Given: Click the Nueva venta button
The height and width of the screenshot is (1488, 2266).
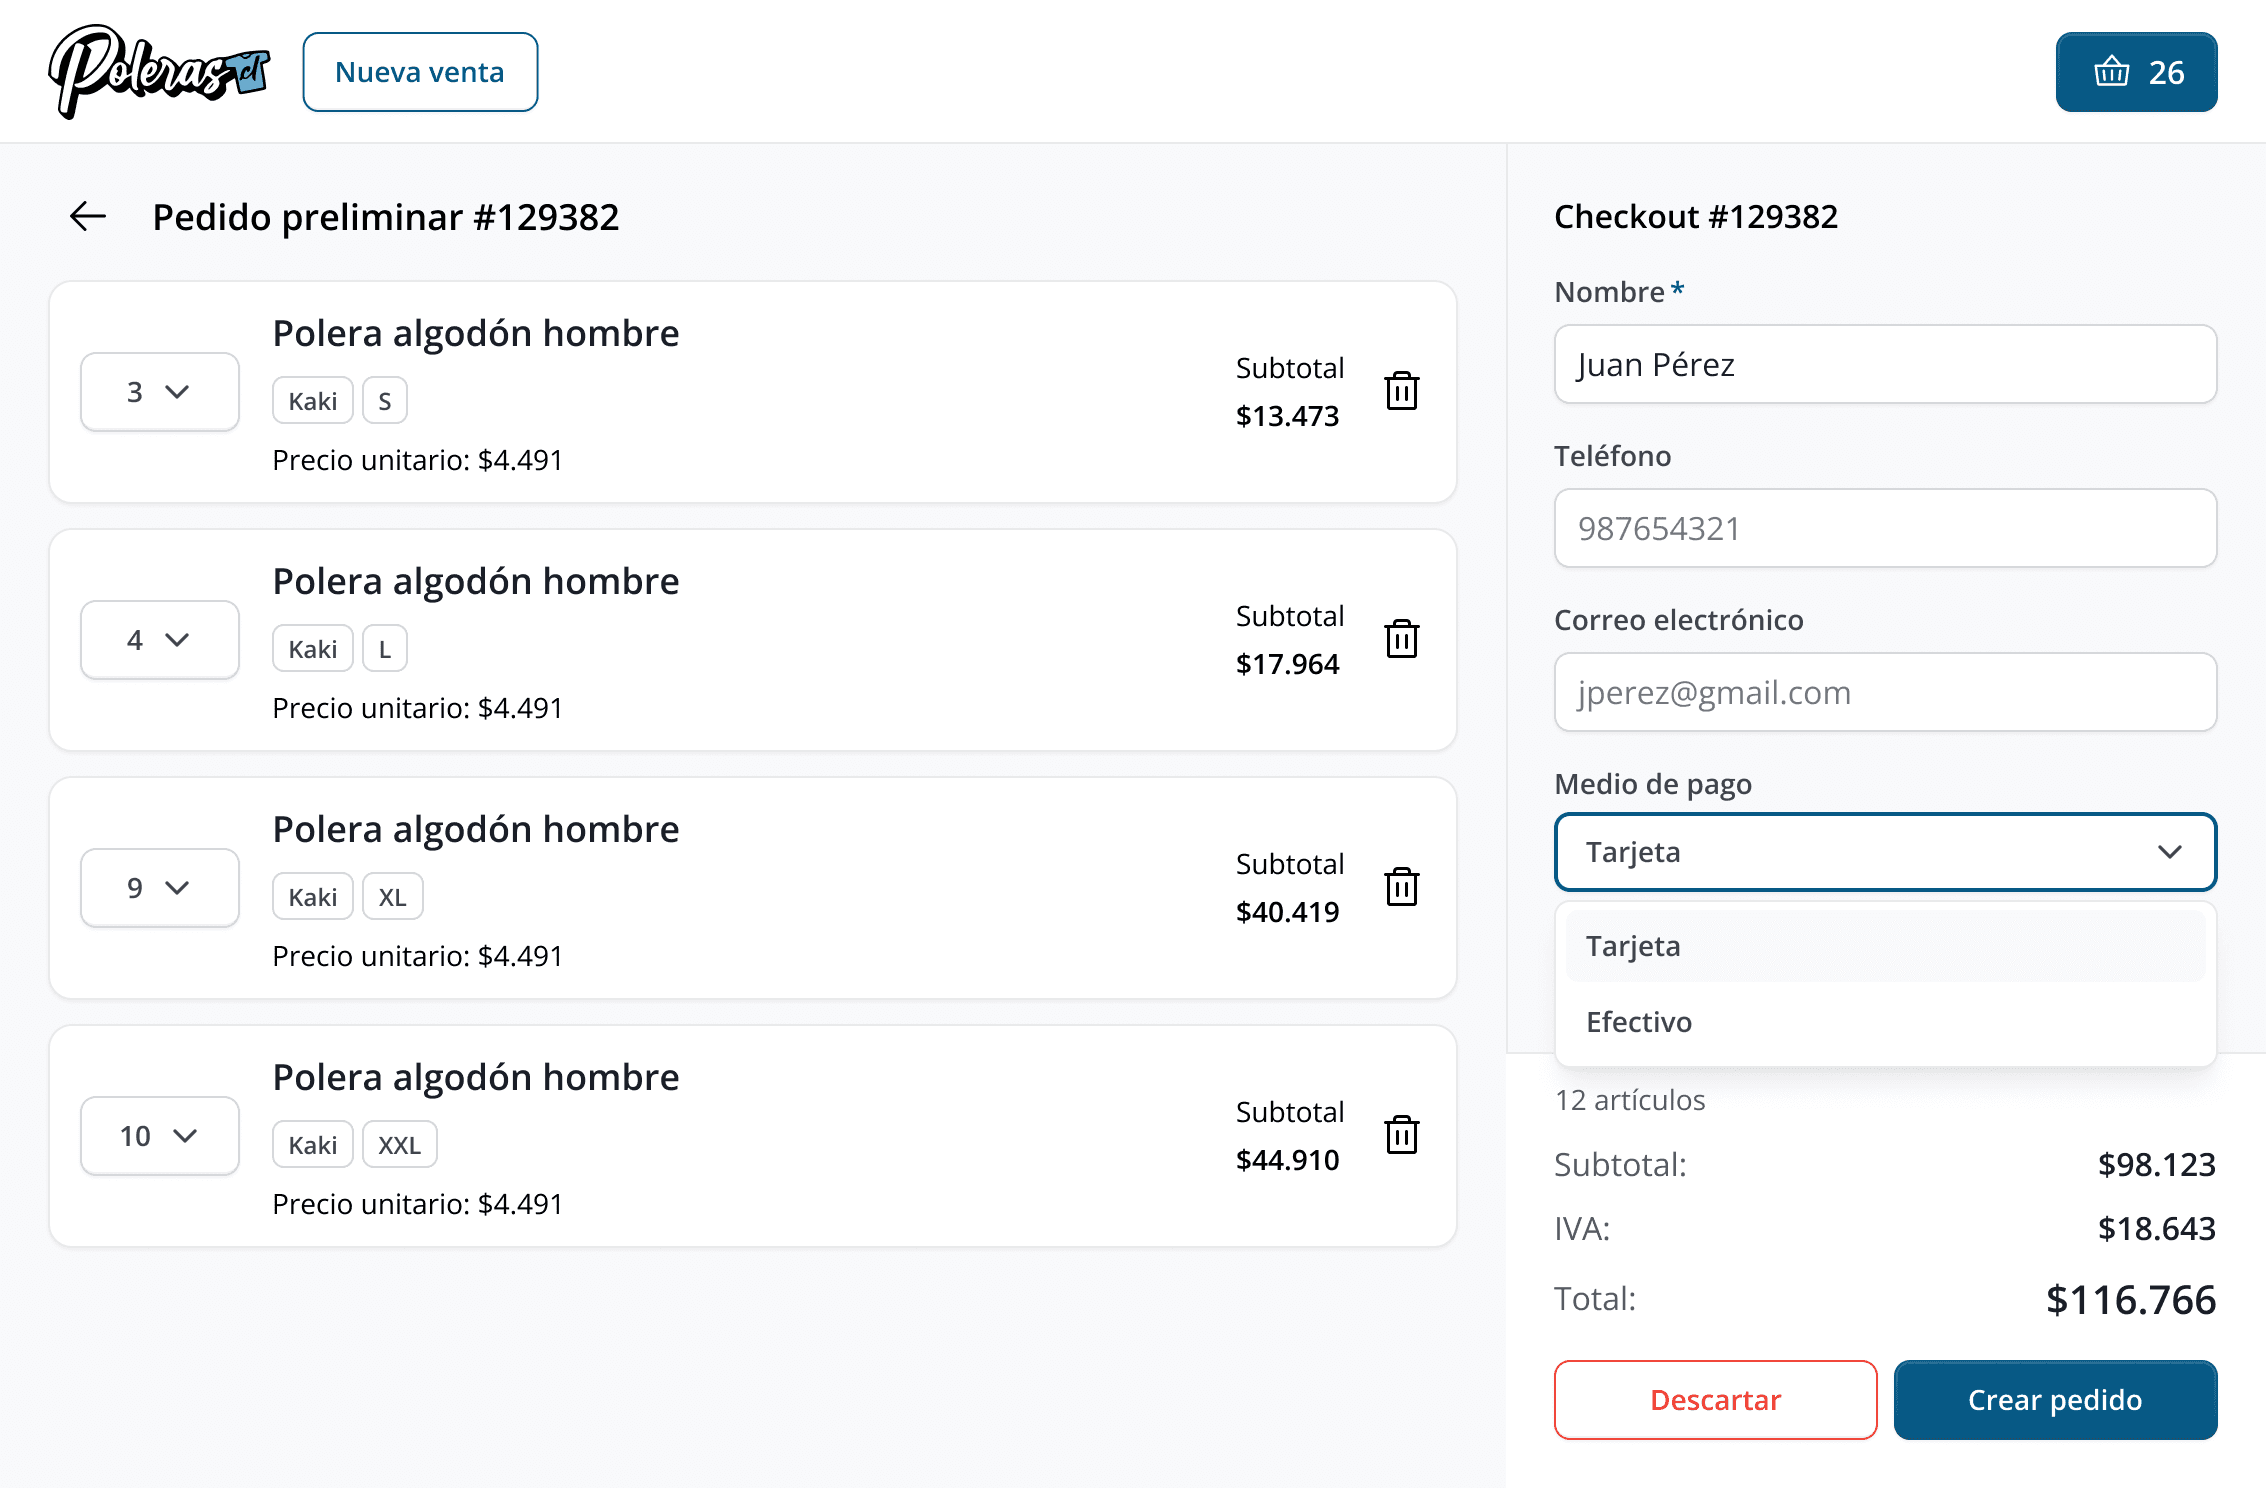Looking at the screenshot, I should (x=420, y=72).
